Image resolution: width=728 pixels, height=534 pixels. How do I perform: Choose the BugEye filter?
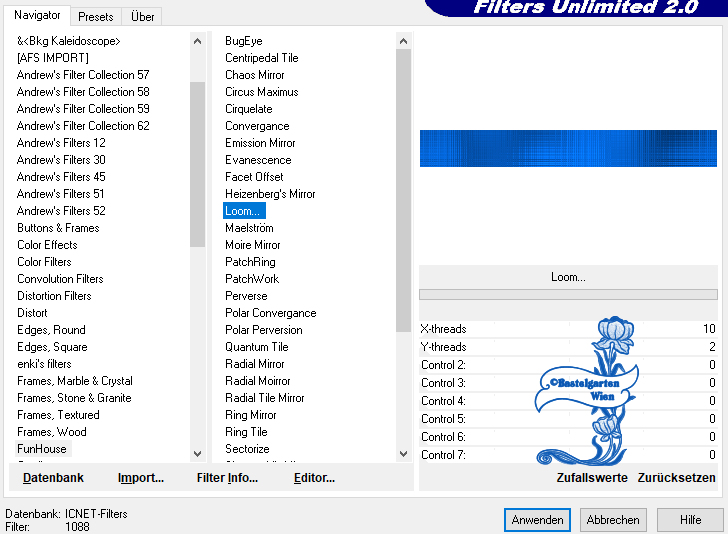244,41
